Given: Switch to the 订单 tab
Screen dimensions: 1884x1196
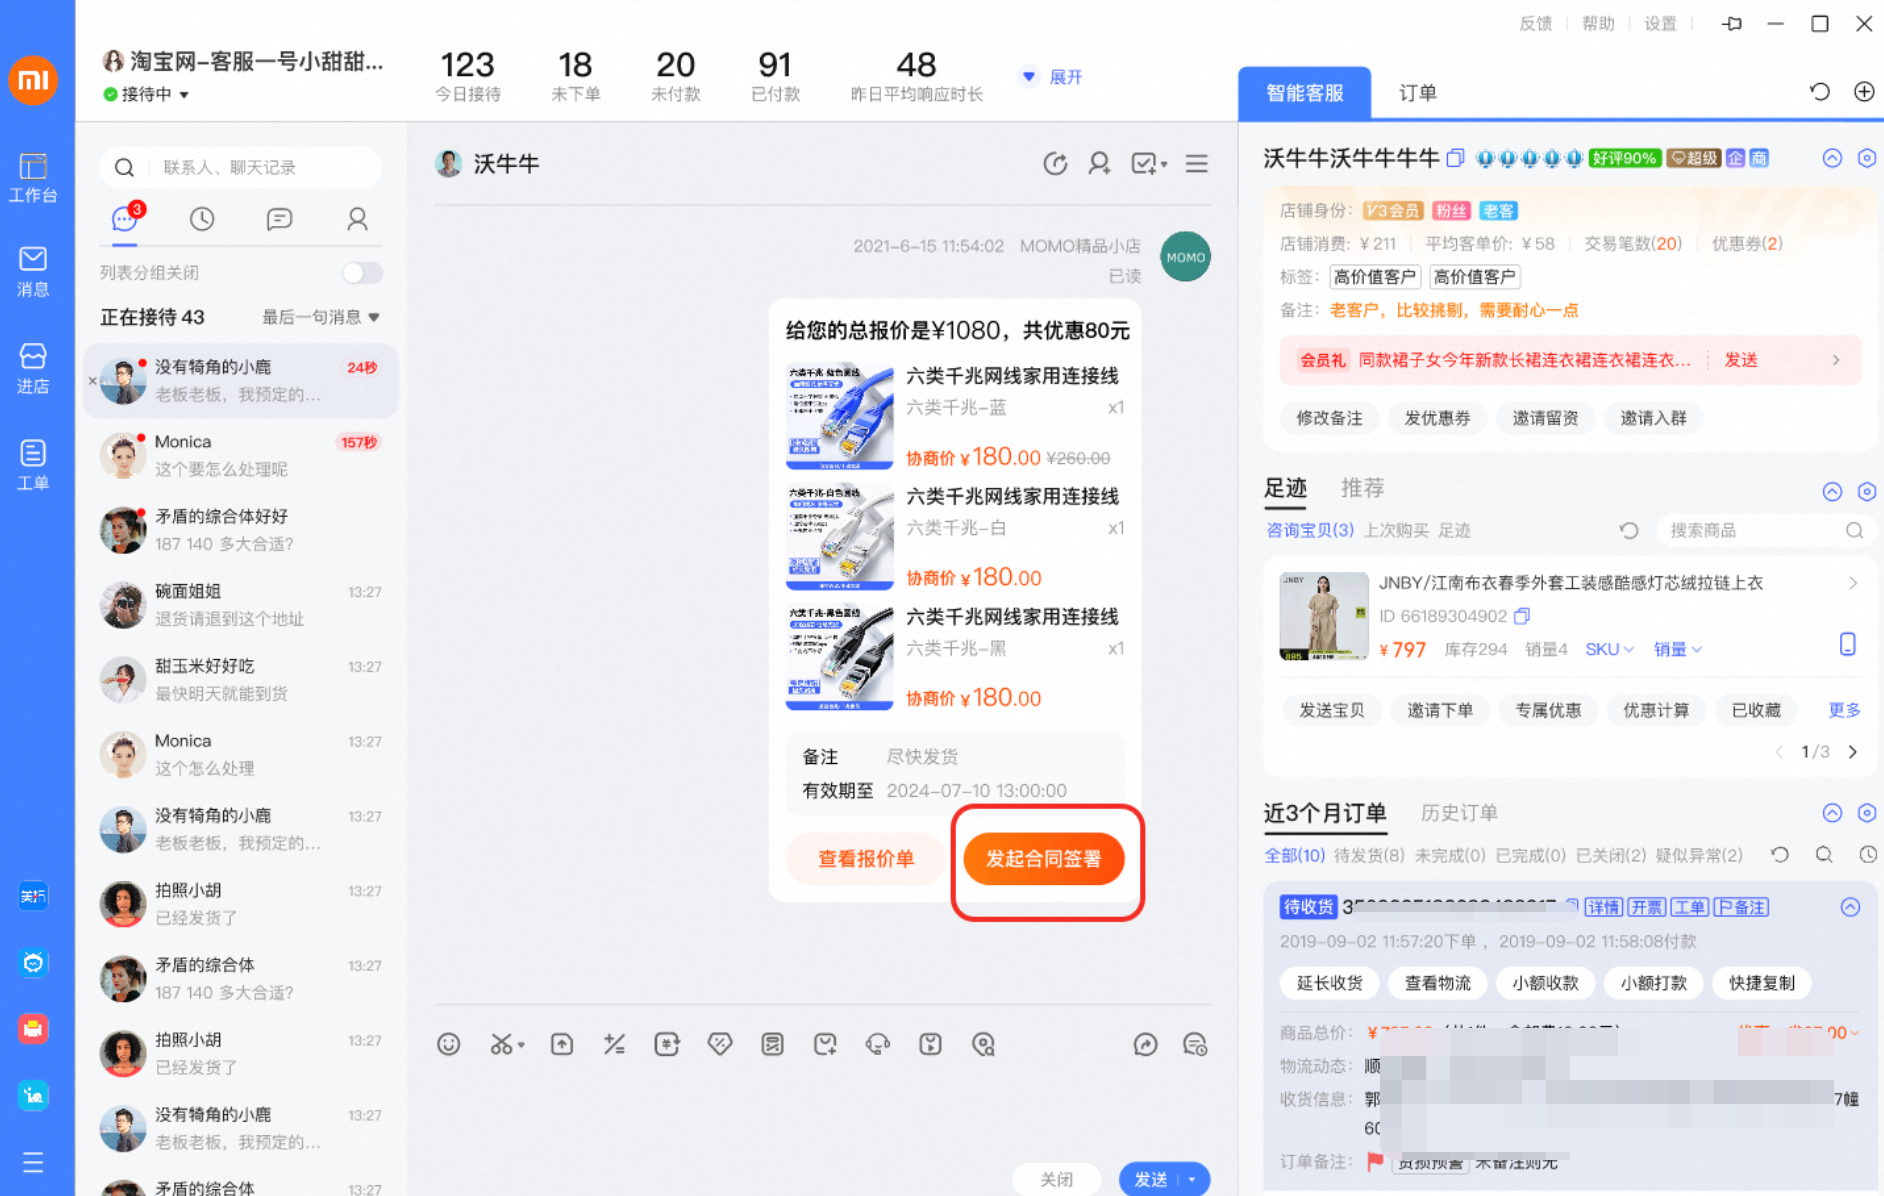Looking at the screenshot, I should coord(1417,93).
